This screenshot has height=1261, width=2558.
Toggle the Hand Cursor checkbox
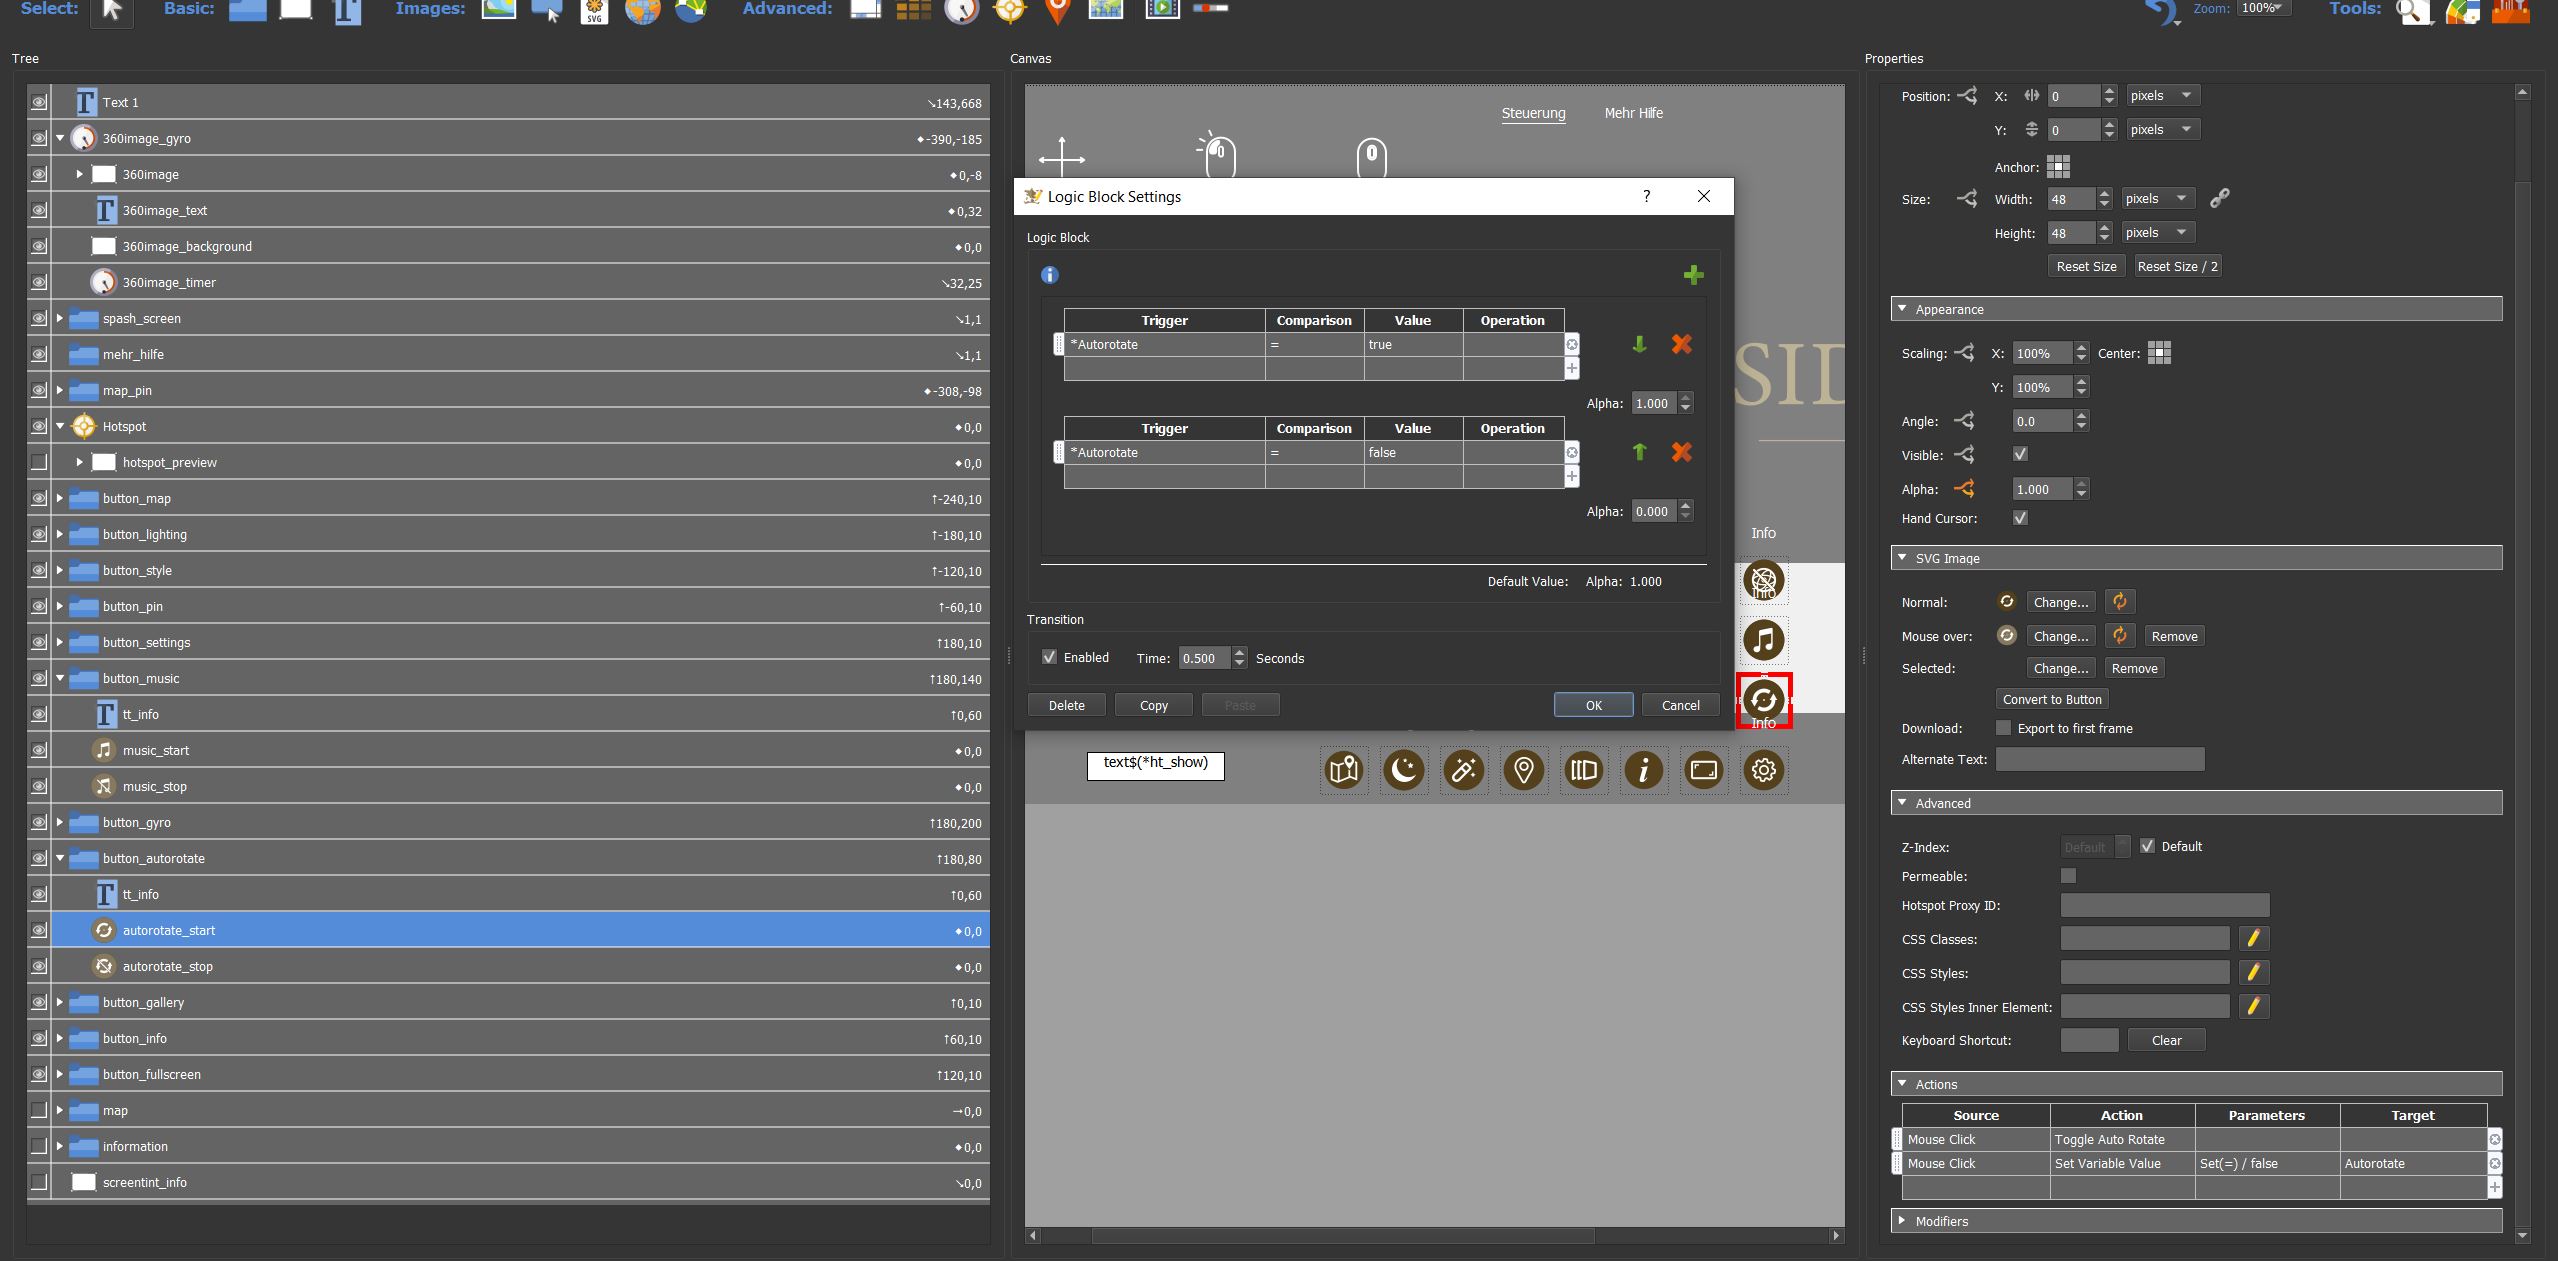[2020, 518]
